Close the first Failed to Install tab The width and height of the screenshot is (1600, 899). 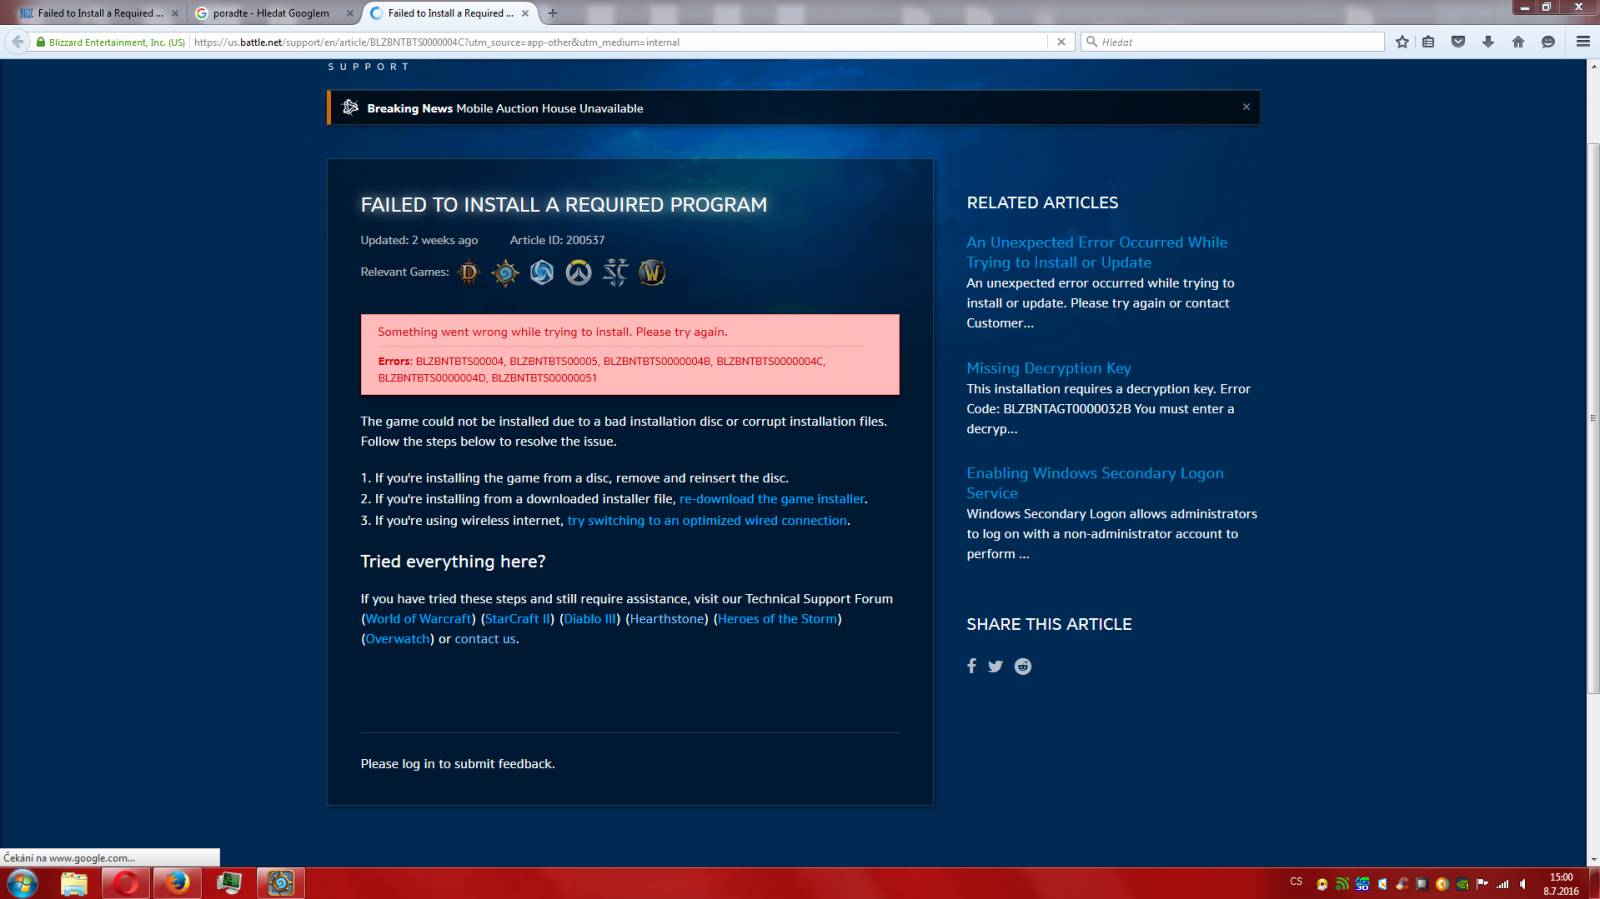click(x=175, y=13)
